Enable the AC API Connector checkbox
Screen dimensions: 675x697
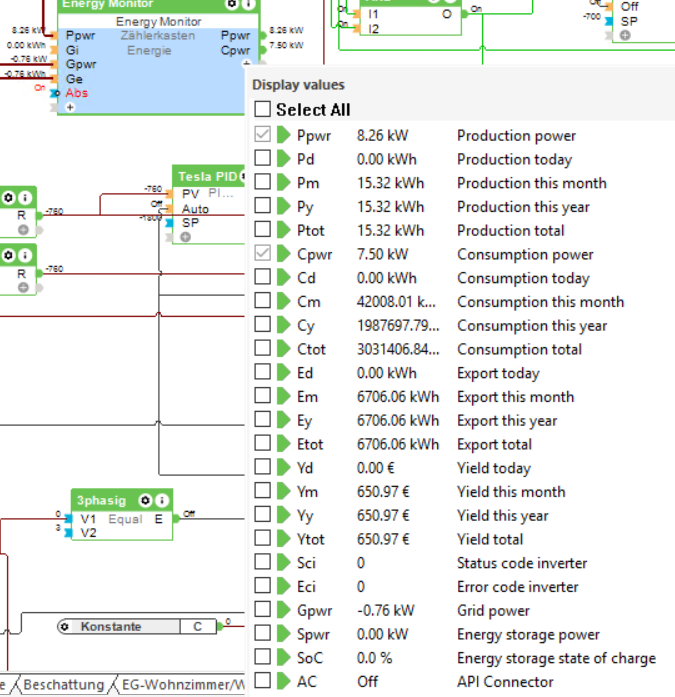click(x=262, y=681)
